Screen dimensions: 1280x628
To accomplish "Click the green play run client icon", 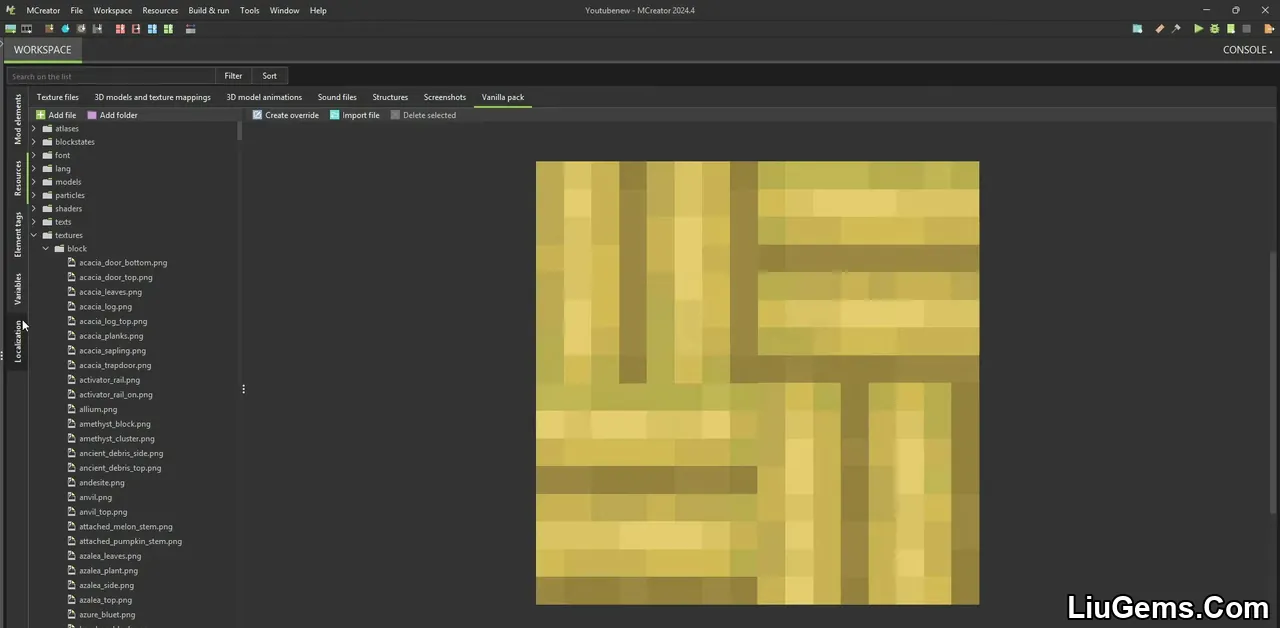I will click(x=1199, y=29).
